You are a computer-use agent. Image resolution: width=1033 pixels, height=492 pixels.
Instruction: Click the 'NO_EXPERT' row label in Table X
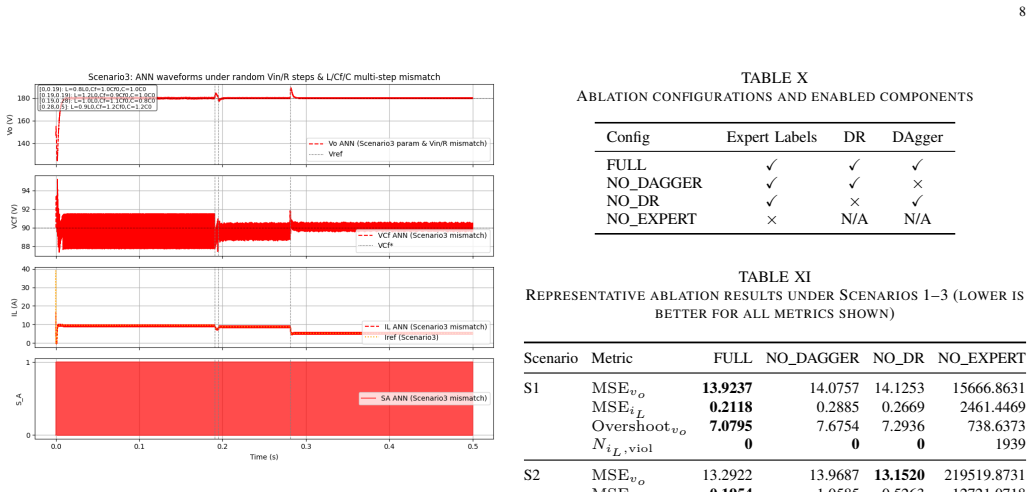651,219
